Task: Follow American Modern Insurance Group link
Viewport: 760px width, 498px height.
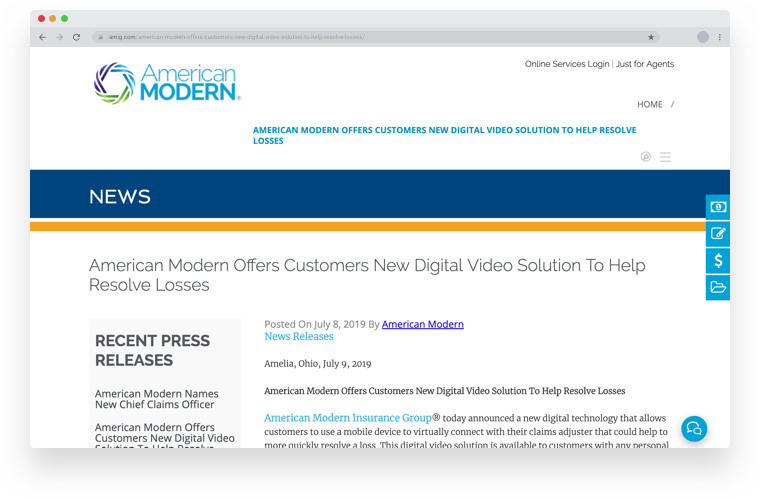Action: 348,418
